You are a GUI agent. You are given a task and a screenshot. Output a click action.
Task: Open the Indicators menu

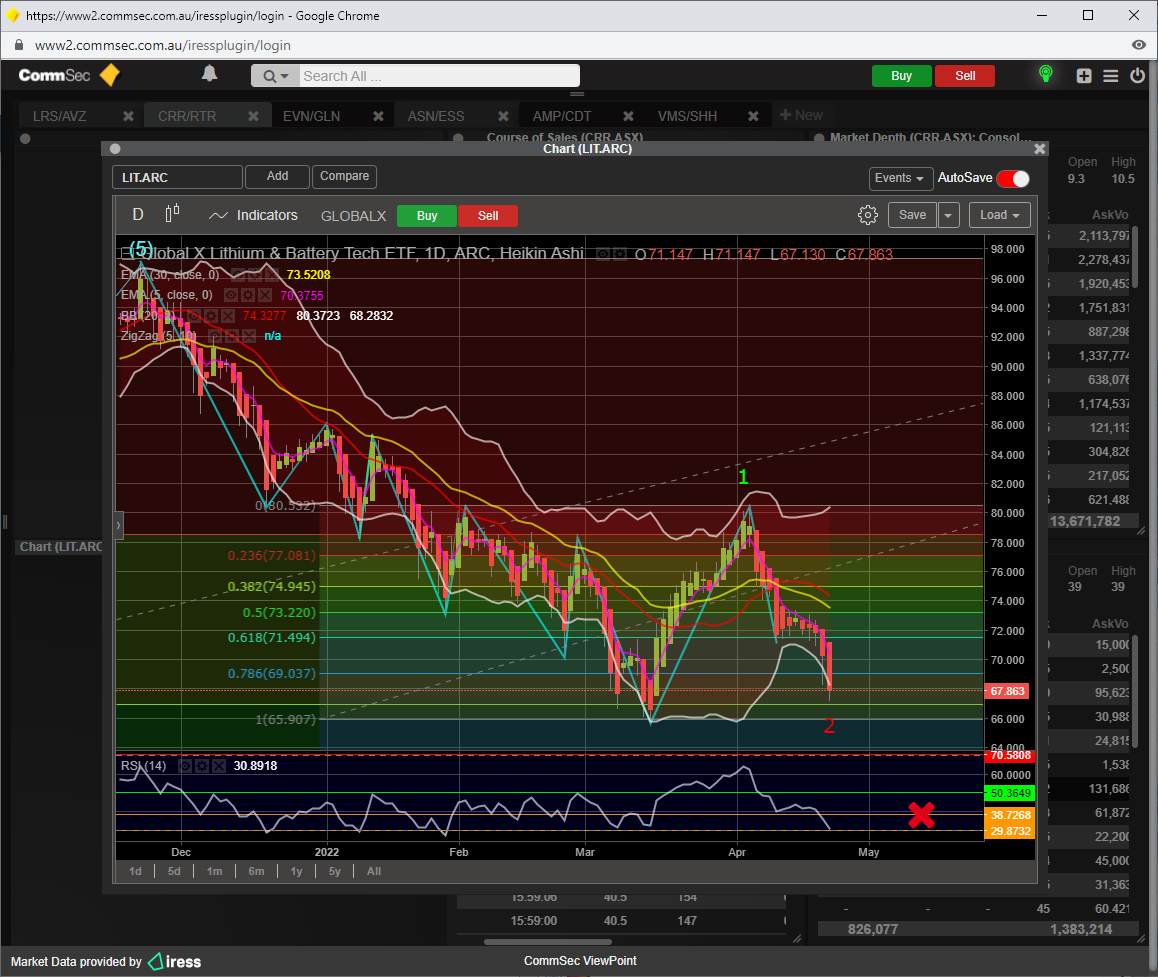[253, 215]
